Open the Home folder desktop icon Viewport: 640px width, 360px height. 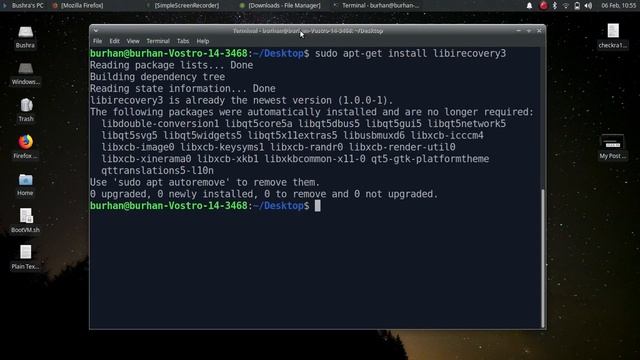click(25, 184)
